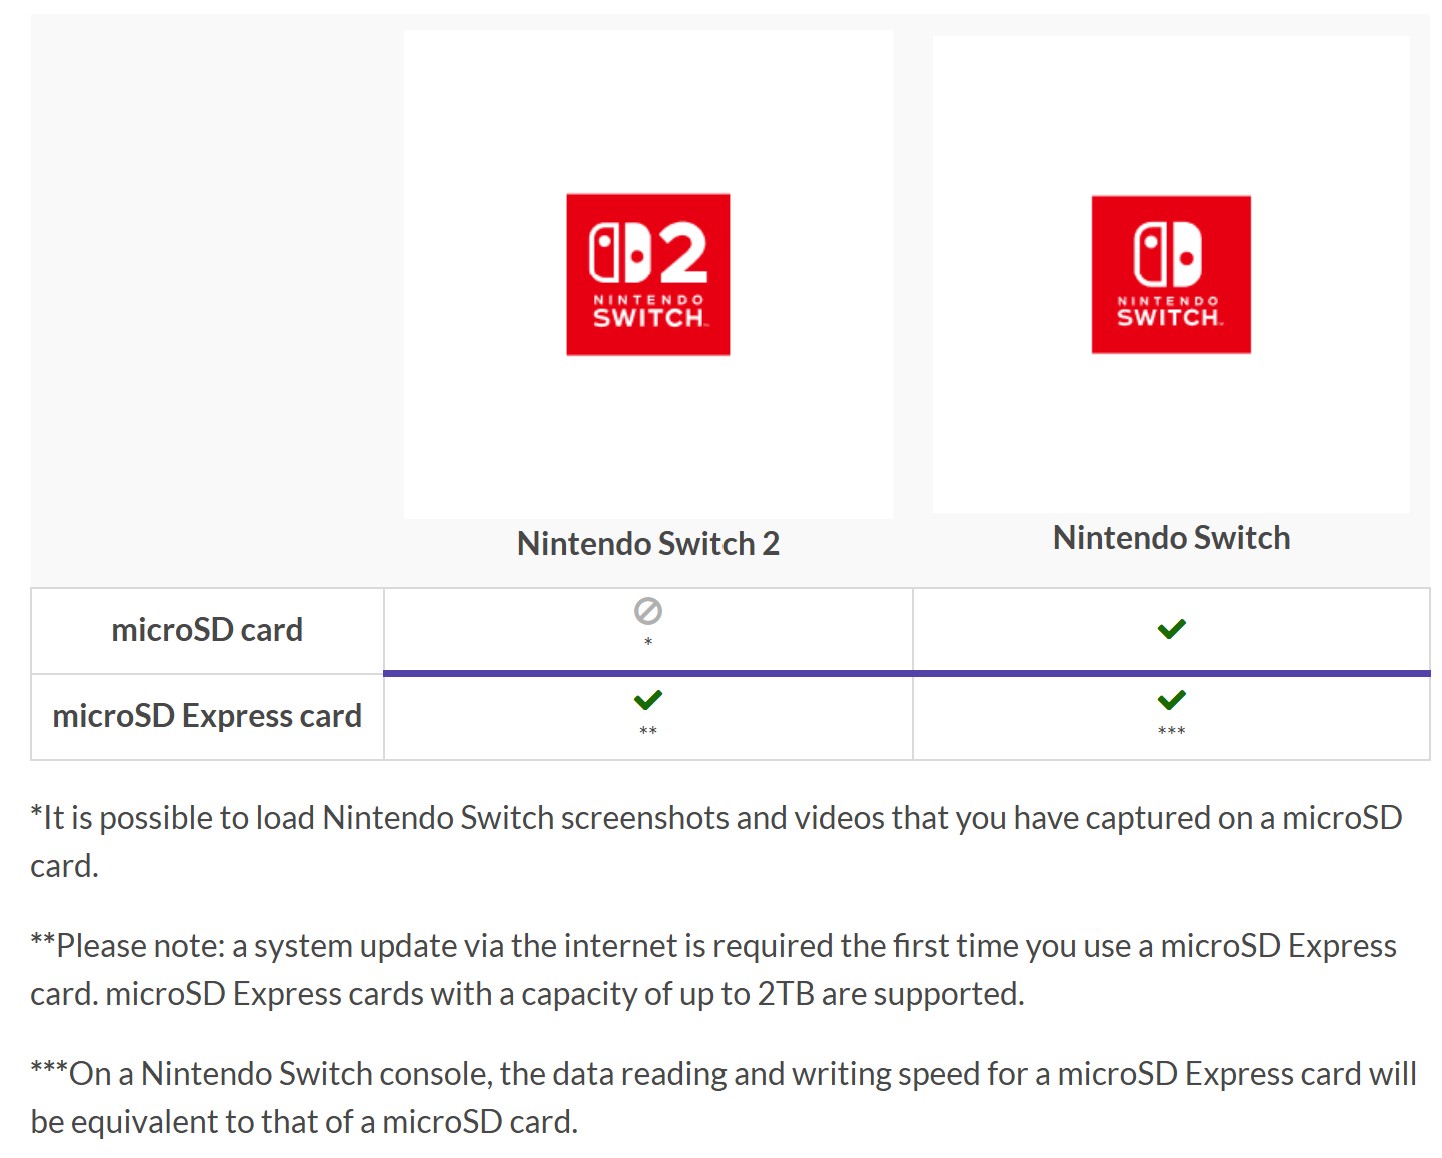Click the footnote about system update requirement

pyautogui.click(x=713, y=969)
